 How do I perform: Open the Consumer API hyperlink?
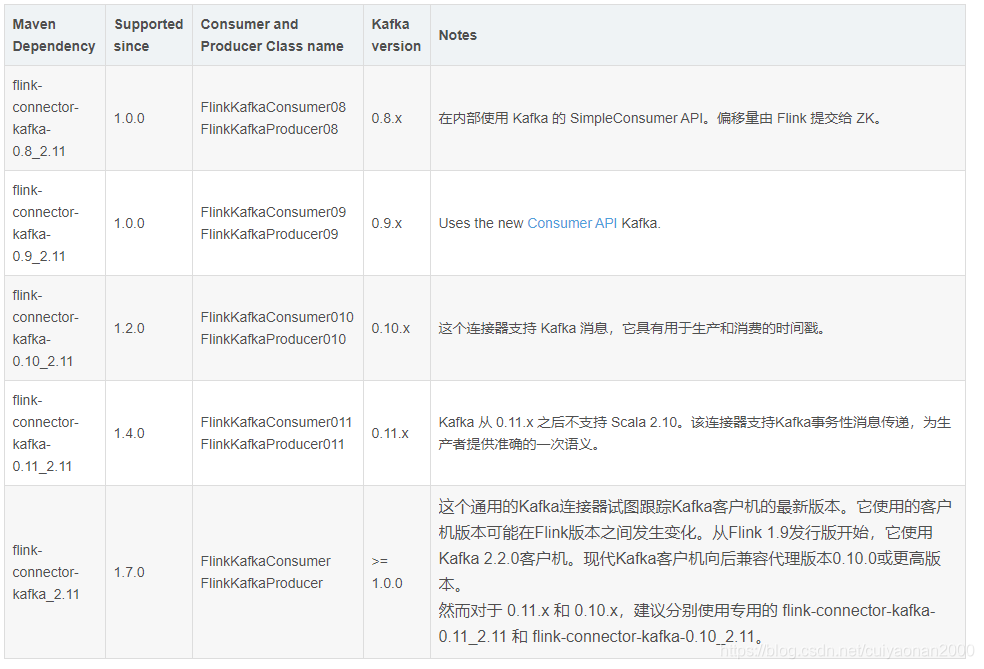[x=571, y=223]
